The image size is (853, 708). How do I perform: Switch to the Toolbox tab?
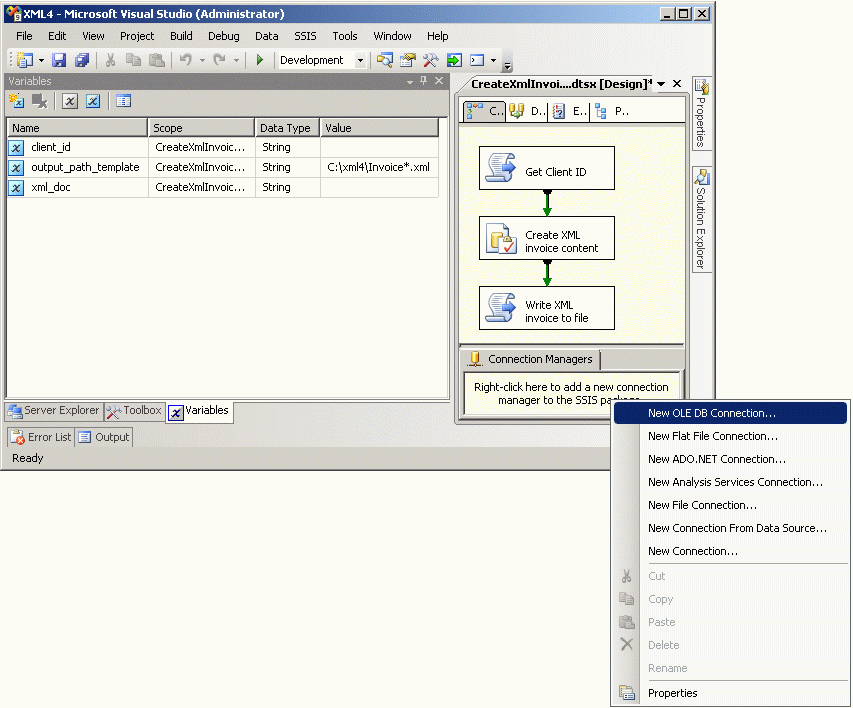pyautogui.click(x=135, y=411)
